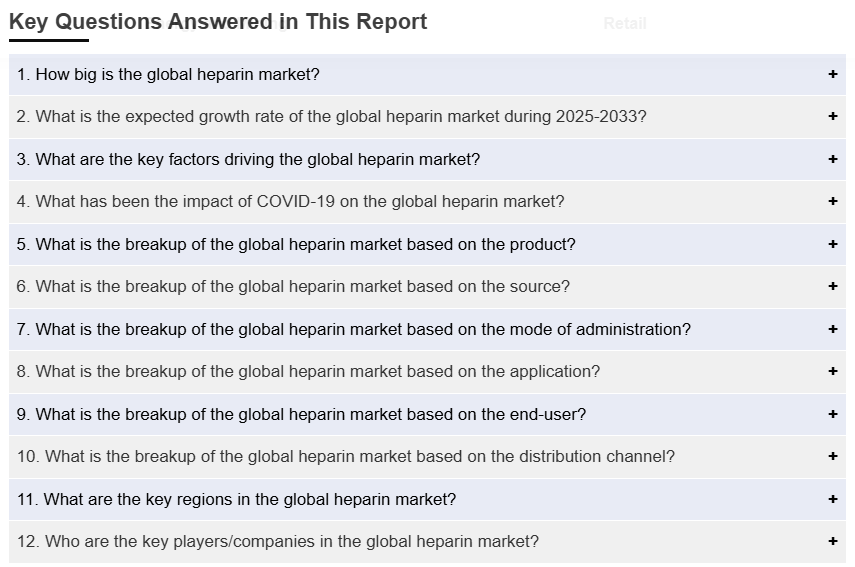This screenshot has height=567, width=855.
Task: Expand the COVID-19 impact question text
Action: click(290, 201)
